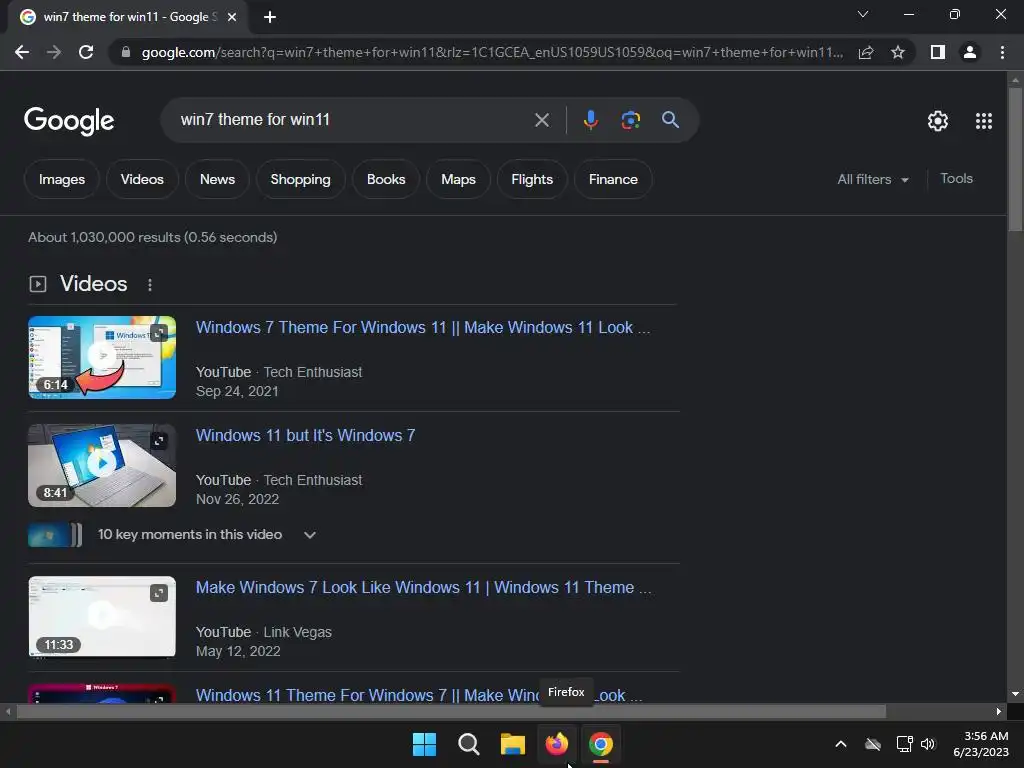This screenshot has height=768, width=1024.
Task: Select the URL in the address bar
Action: [x=492, y=52]
